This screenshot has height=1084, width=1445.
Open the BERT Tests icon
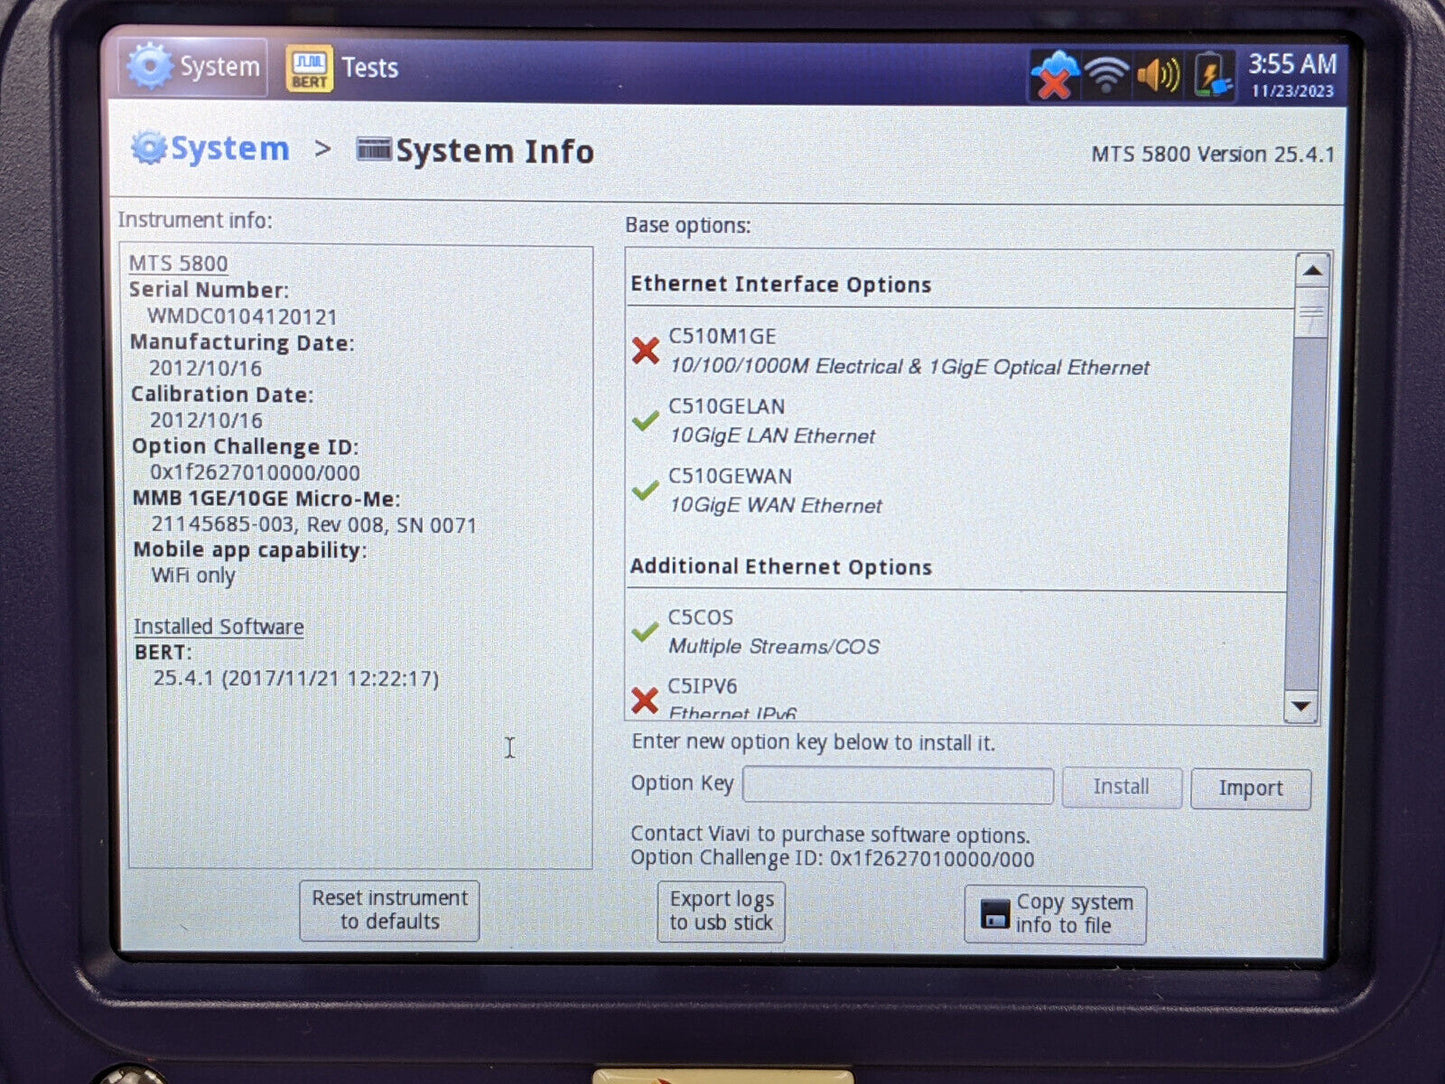309,69
